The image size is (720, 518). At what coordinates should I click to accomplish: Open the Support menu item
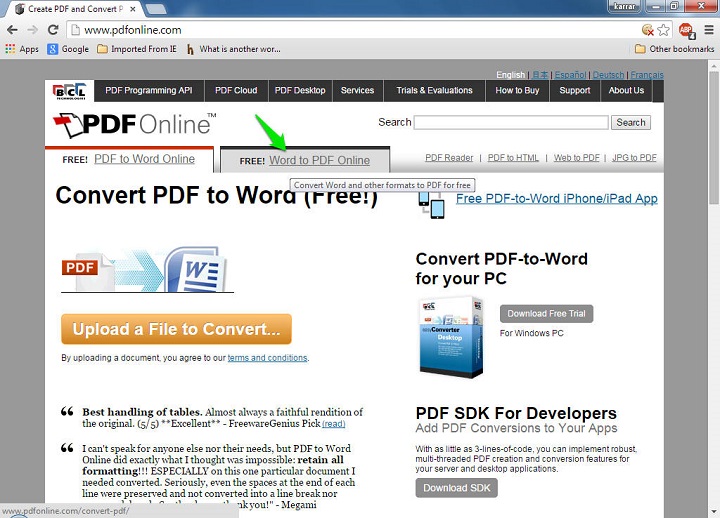pyautogui.click(x=574, y=90)
